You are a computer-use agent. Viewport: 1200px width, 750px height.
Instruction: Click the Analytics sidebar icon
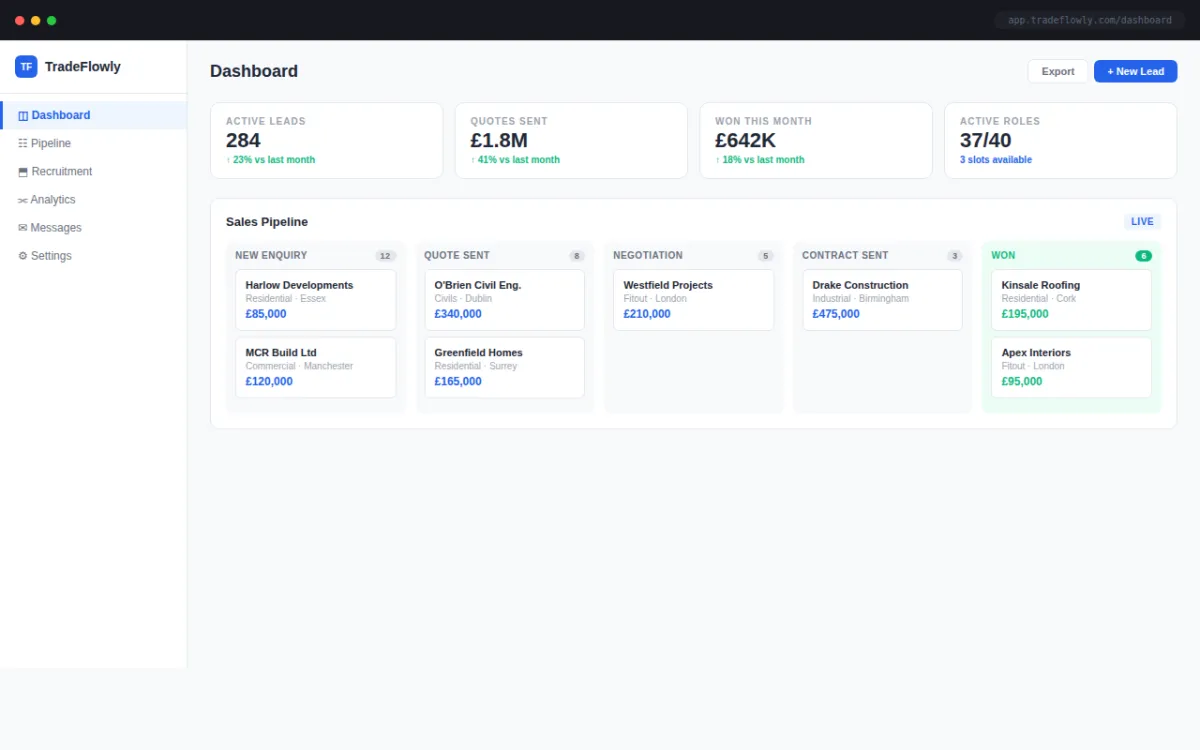click(x=23, y=200)
